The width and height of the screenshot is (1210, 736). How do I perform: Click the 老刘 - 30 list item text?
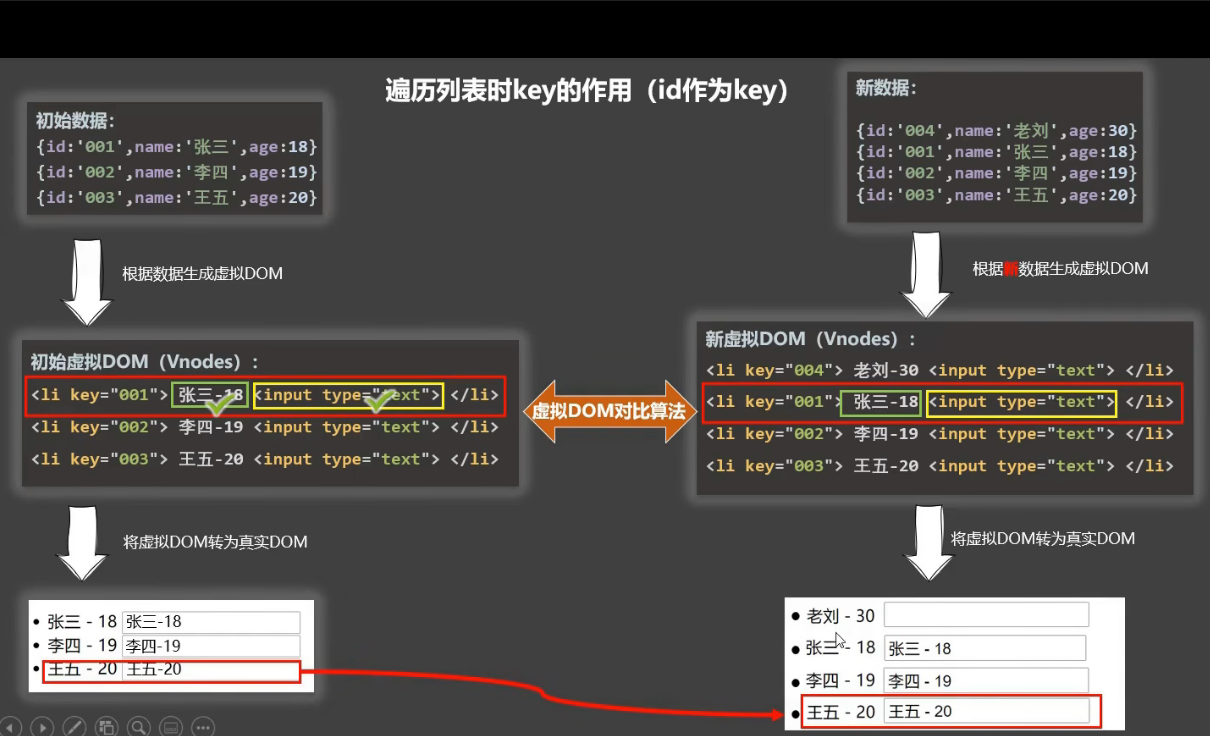point(841,616)
